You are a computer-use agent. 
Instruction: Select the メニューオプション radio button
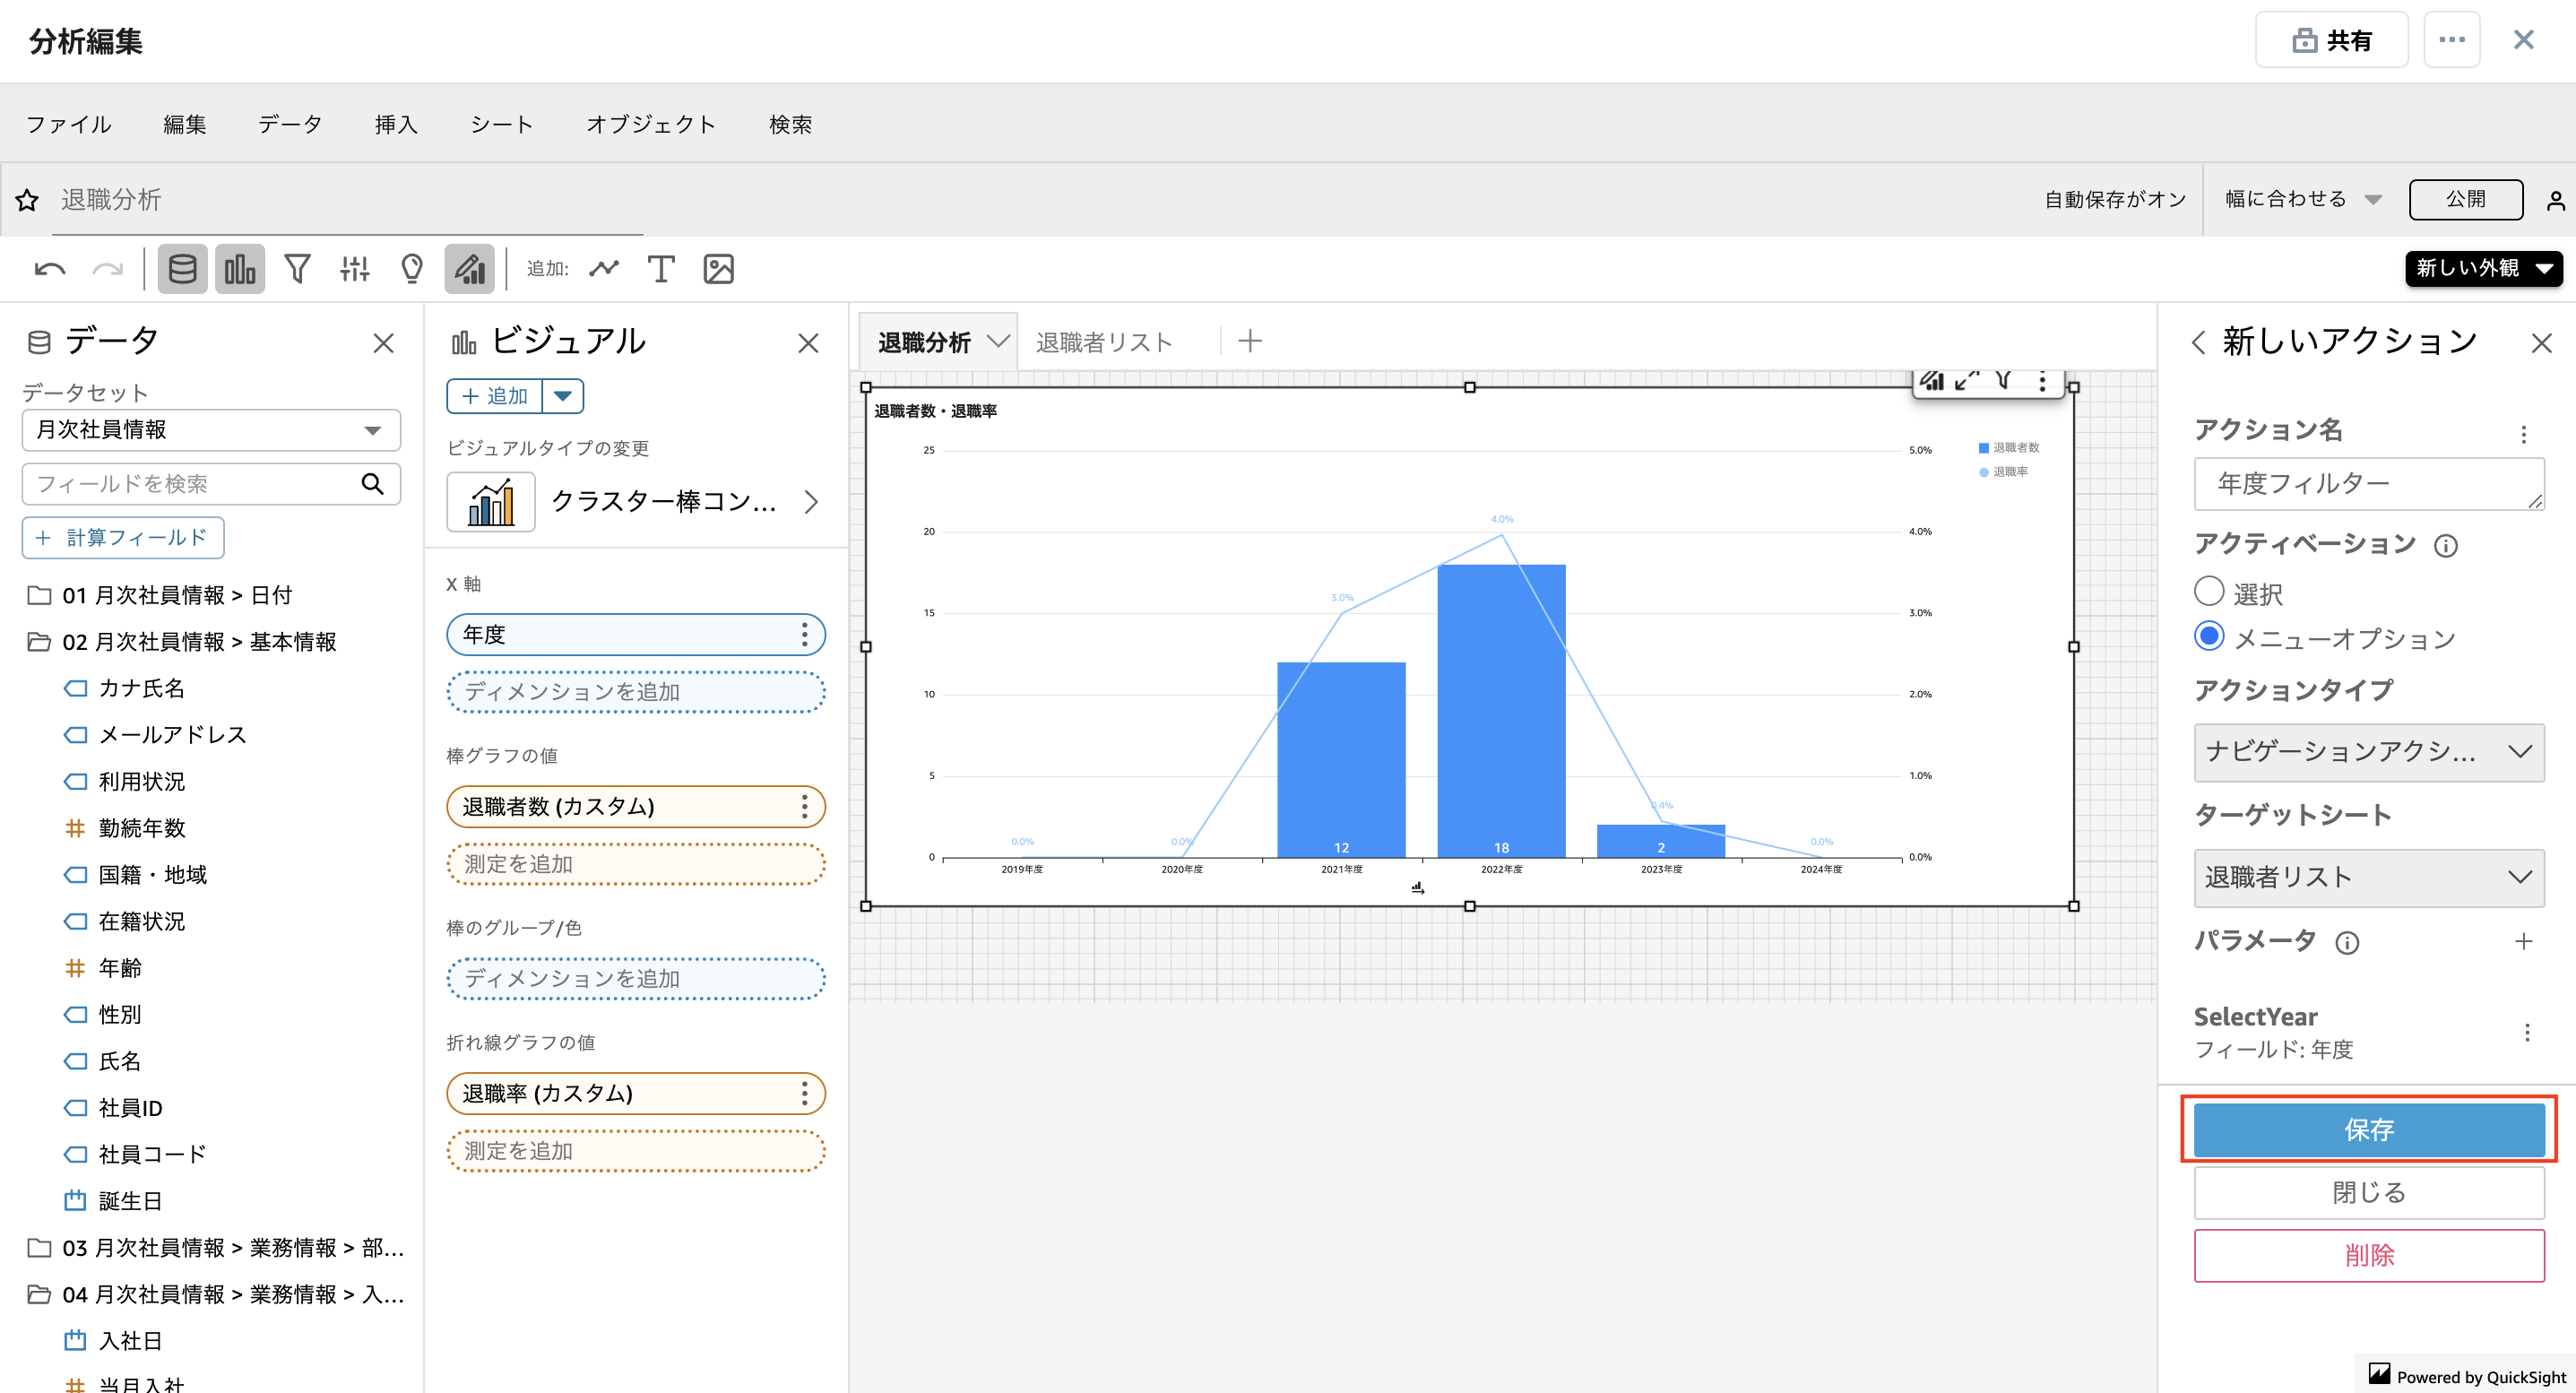pos(2209,637)
